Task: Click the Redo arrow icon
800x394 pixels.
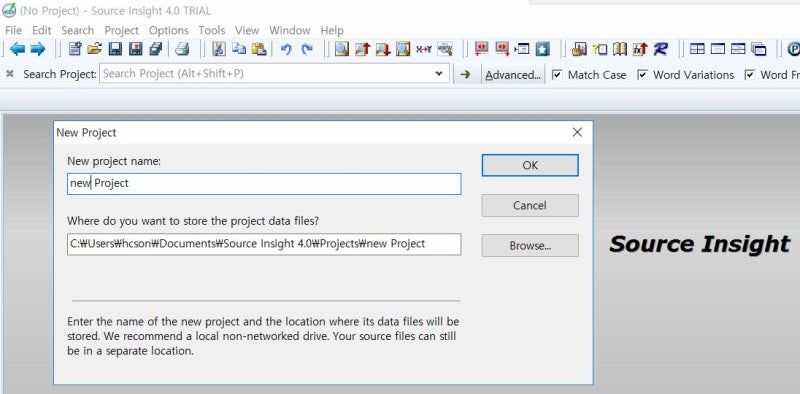Action: tap(307, 50)
